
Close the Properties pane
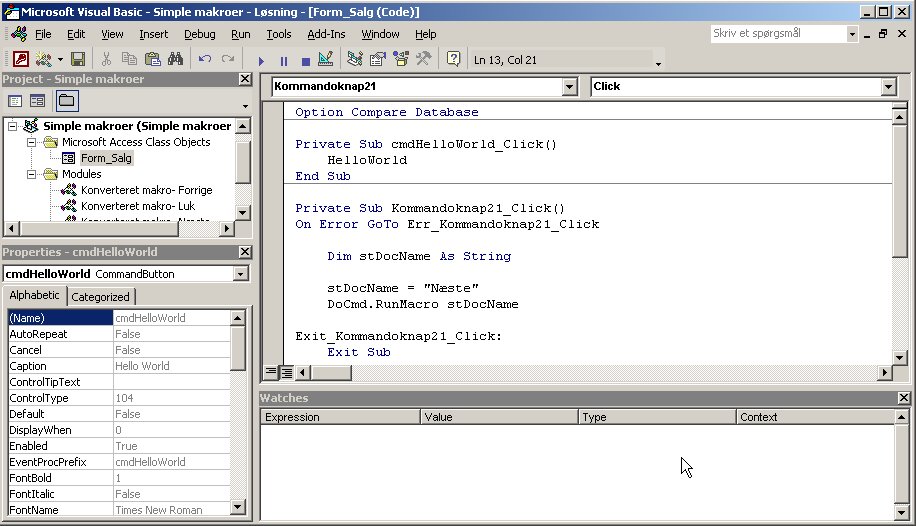coord(245,252)
